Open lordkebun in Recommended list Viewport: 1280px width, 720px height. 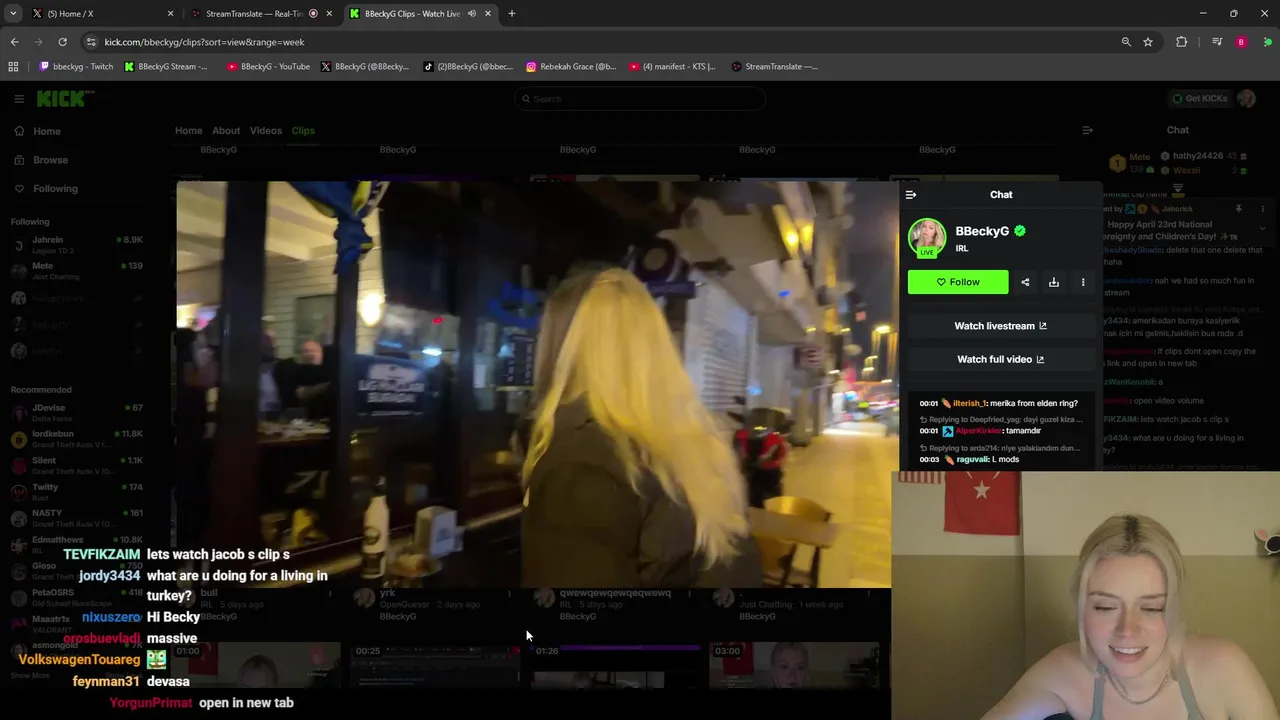pyautogui.click(x=78, y=438)
